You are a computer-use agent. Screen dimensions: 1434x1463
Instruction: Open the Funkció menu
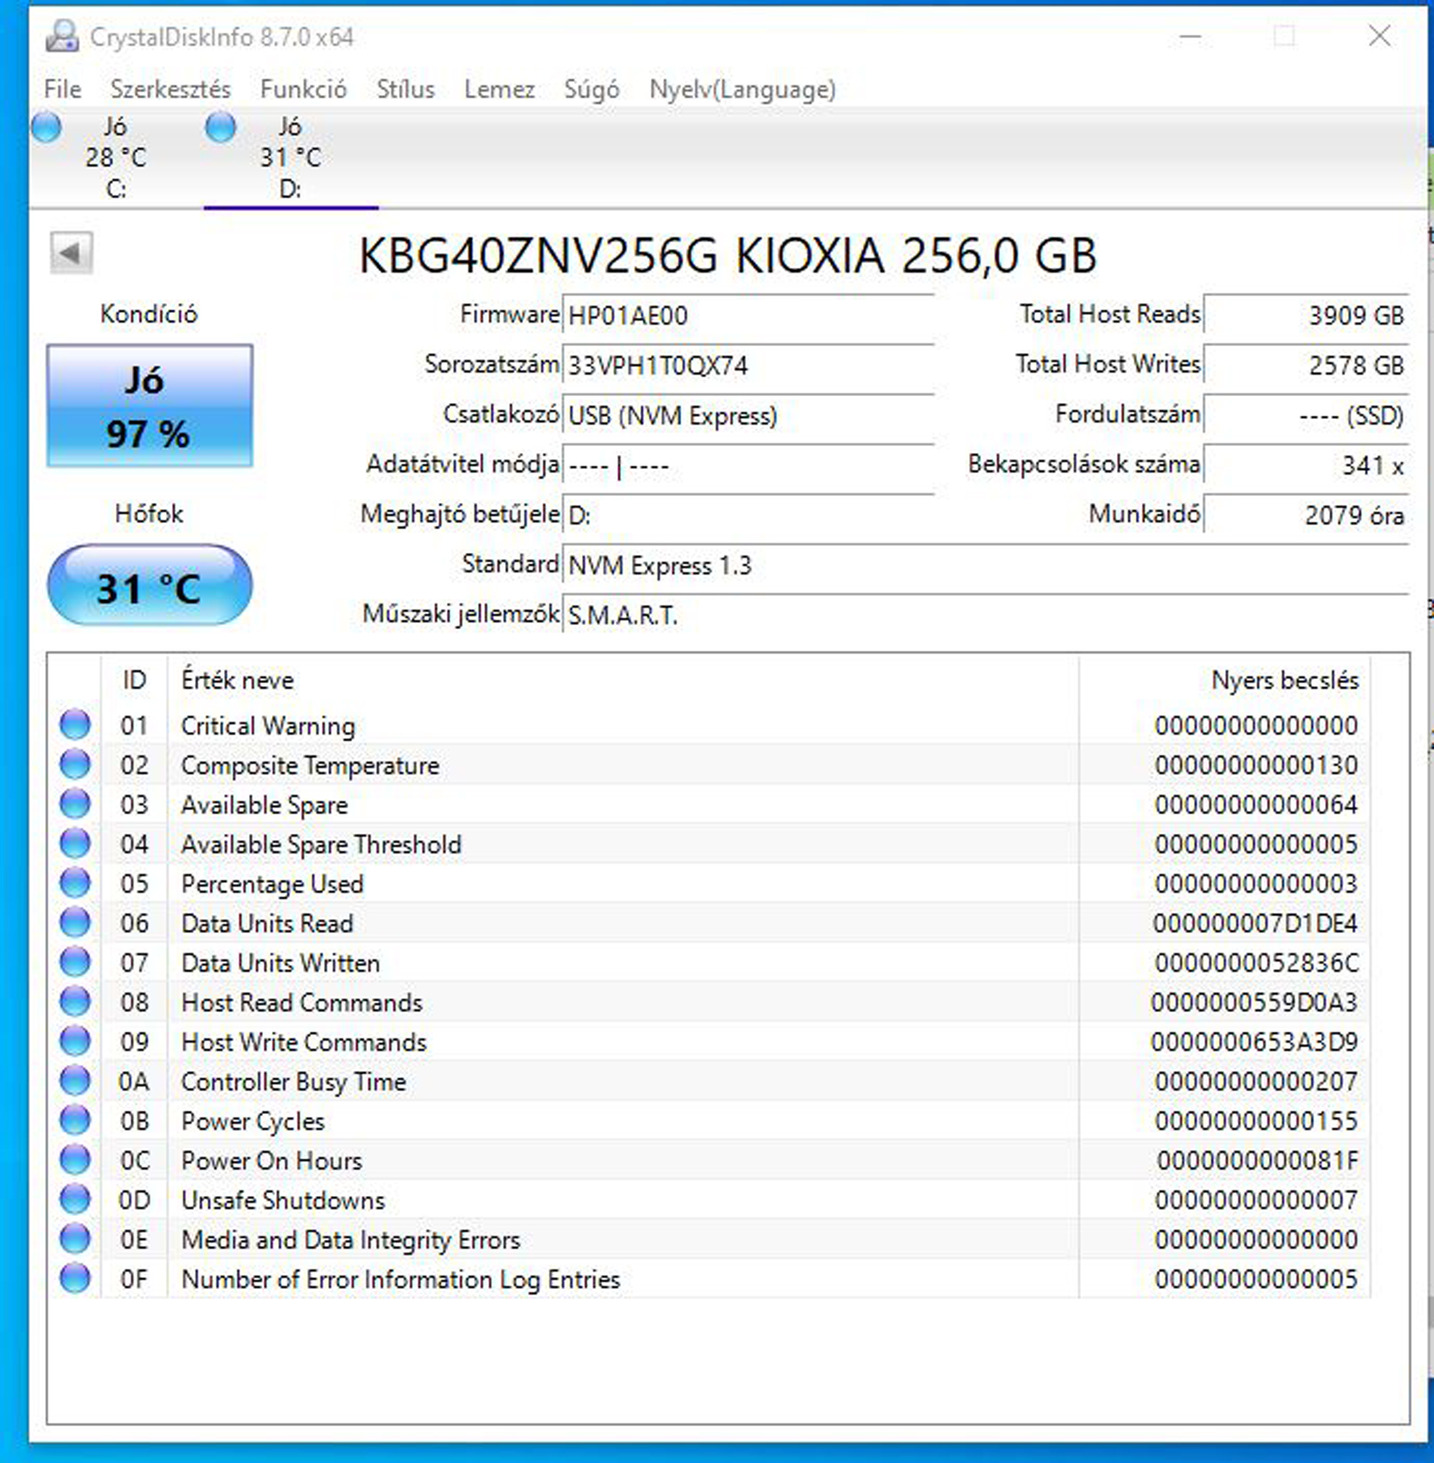303,89
